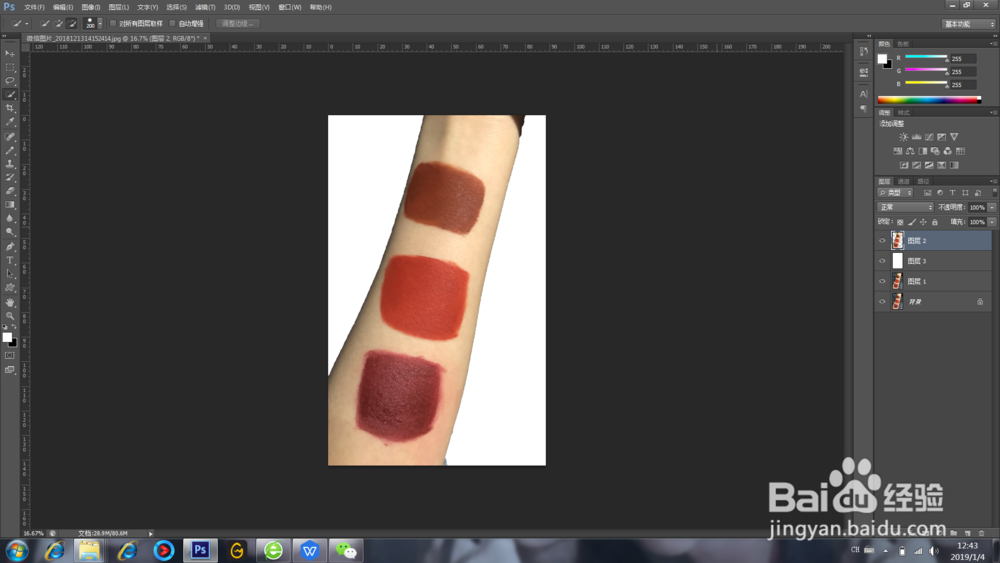Select the Dodge tool
The image size is (1000, 563).
point(10,232)
